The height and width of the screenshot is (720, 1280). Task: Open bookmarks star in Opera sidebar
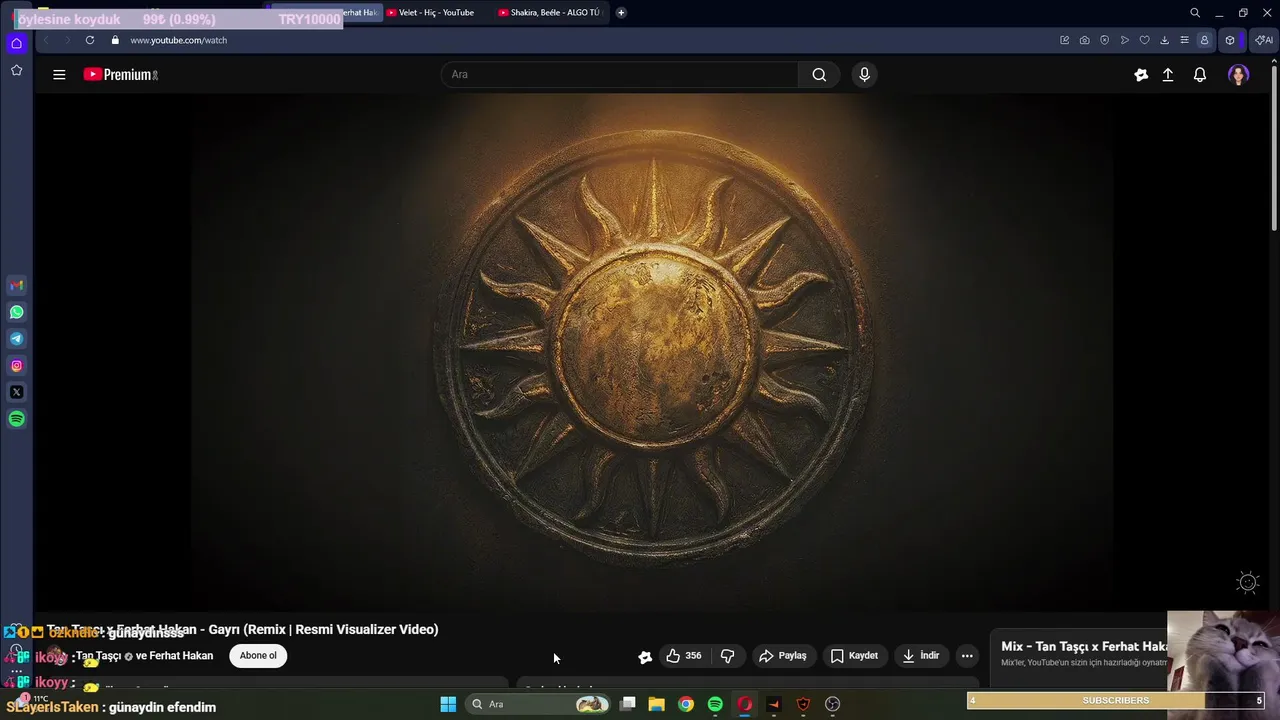coord(16,70)
